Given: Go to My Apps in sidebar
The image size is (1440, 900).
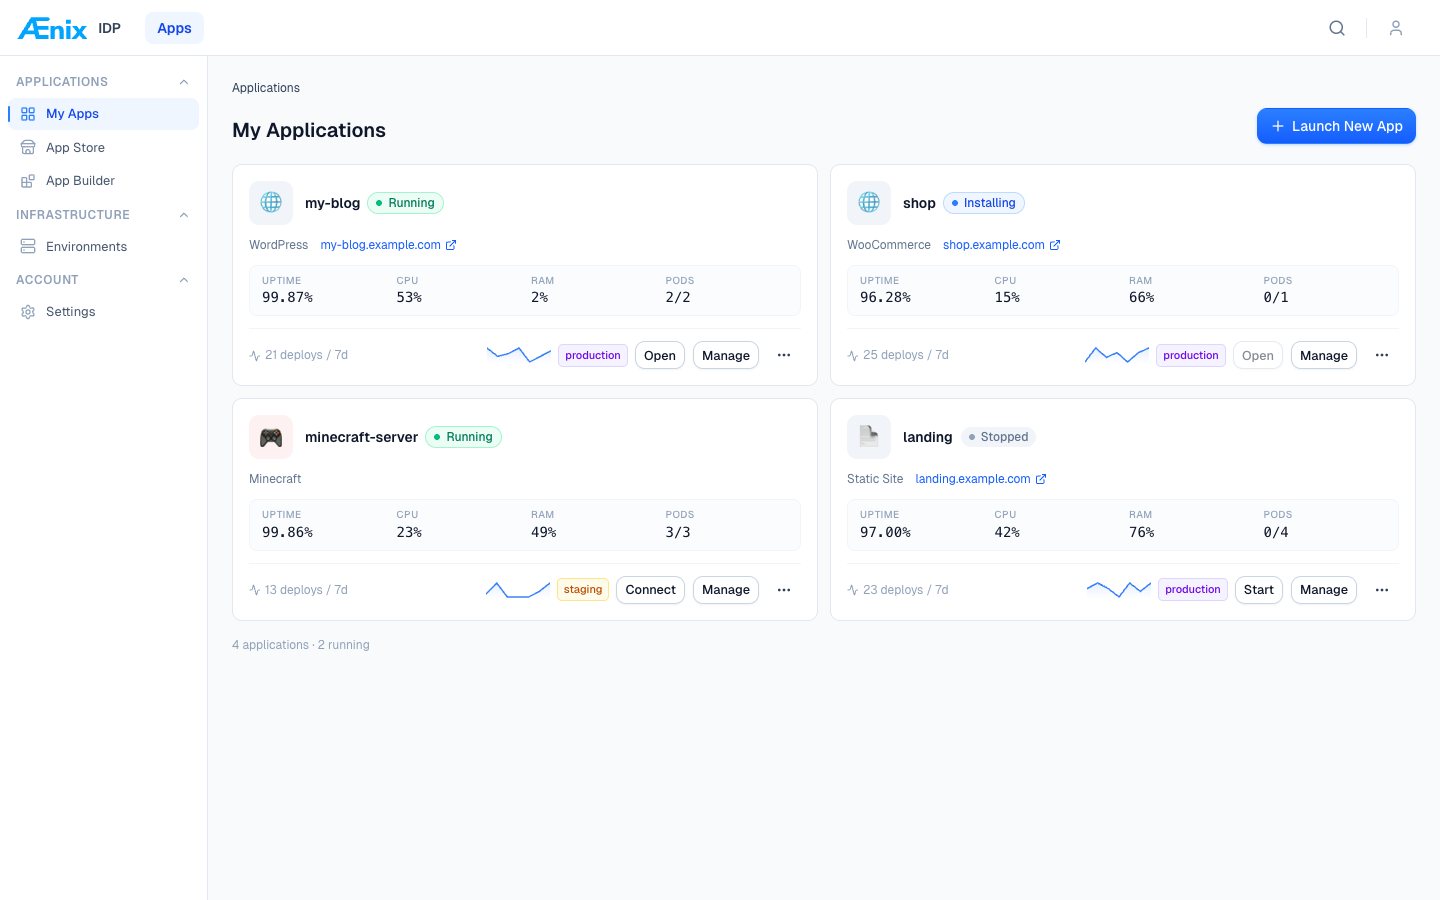Looking at the screenshot, I should [104, 114].
